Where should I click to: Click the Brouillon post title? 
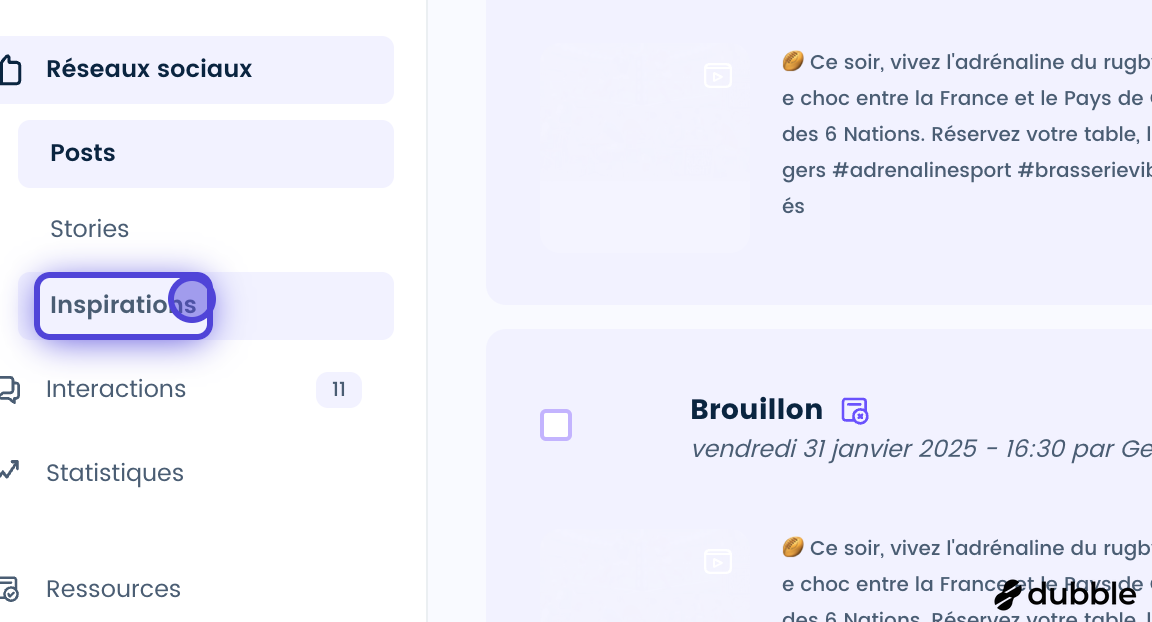tap(757, 410)
